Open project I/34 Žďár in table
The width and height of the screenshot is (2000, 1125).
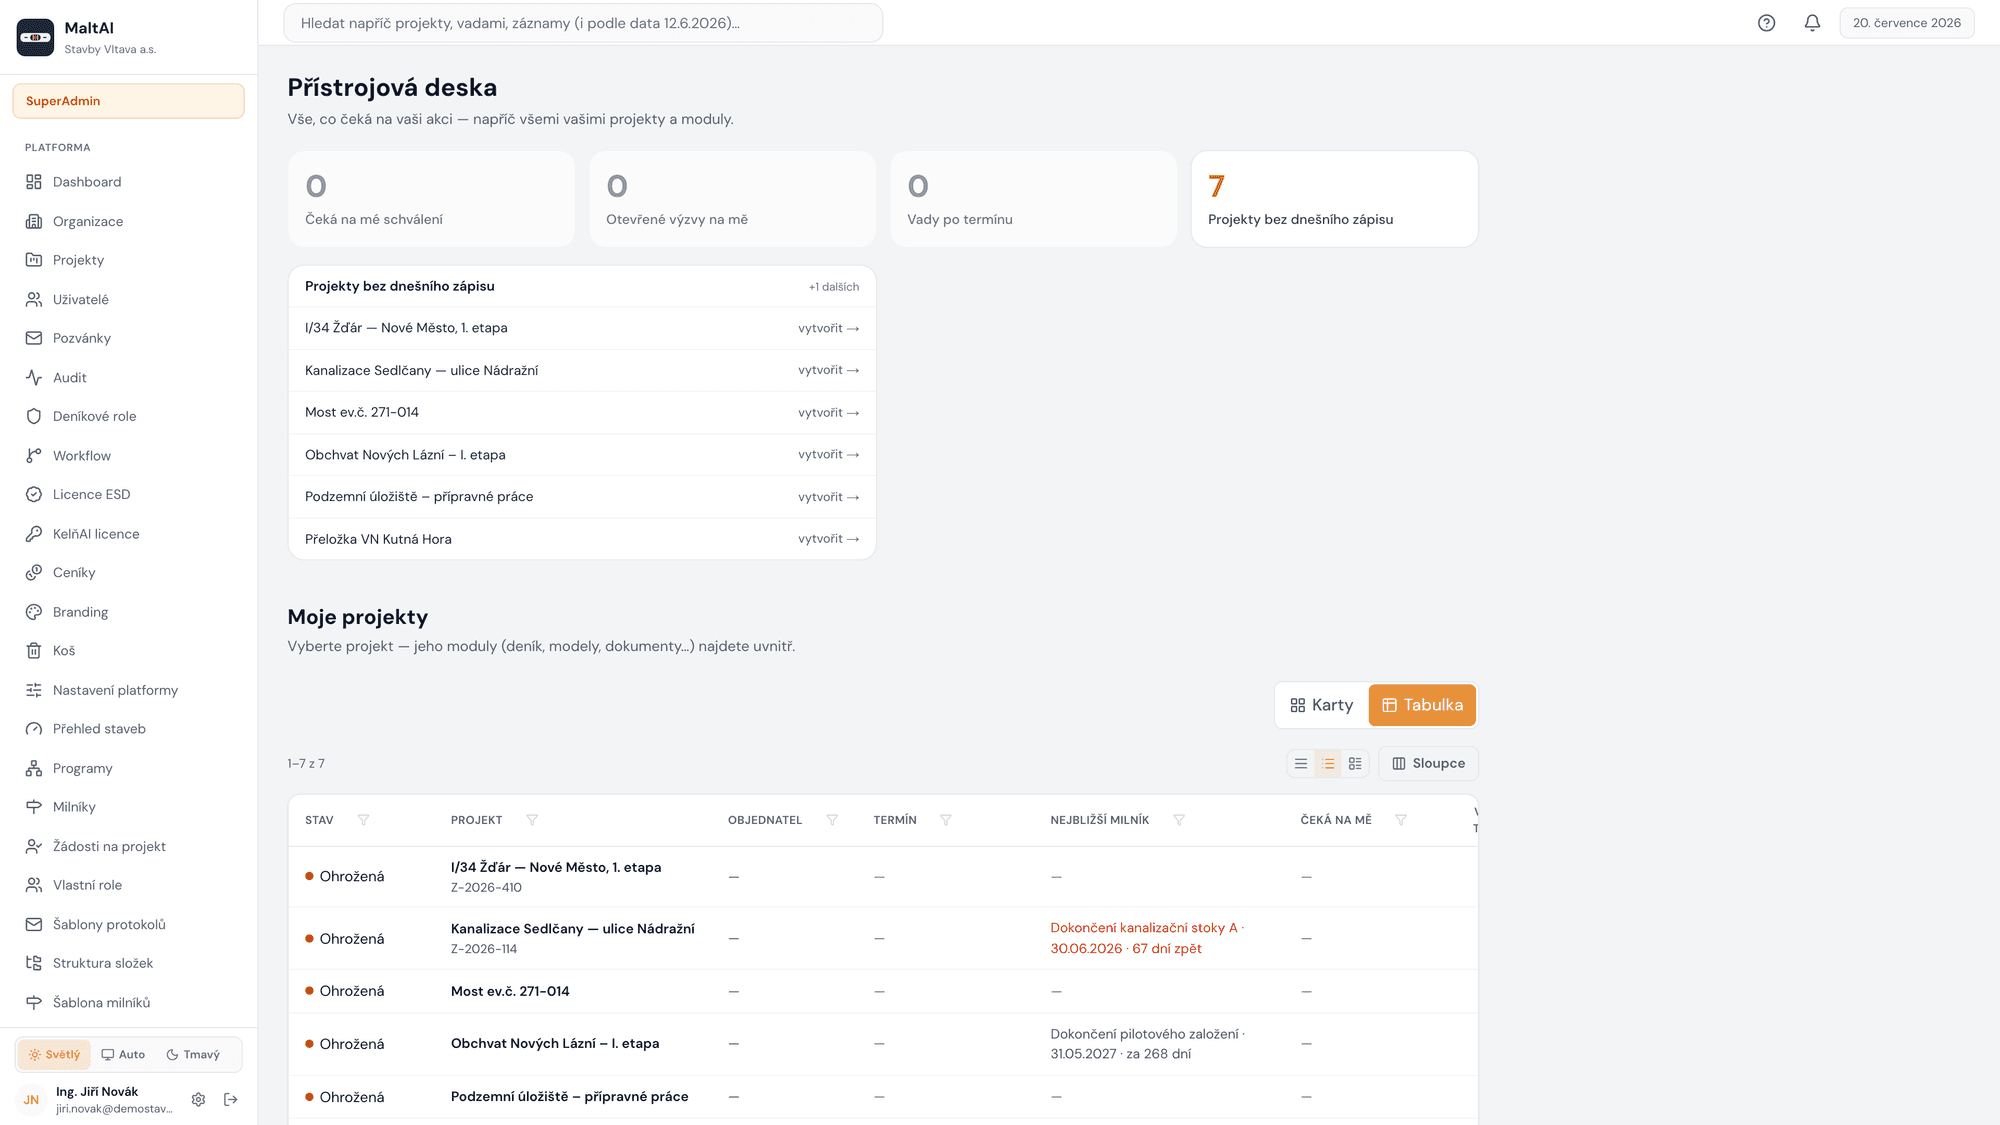click(556, 867)
